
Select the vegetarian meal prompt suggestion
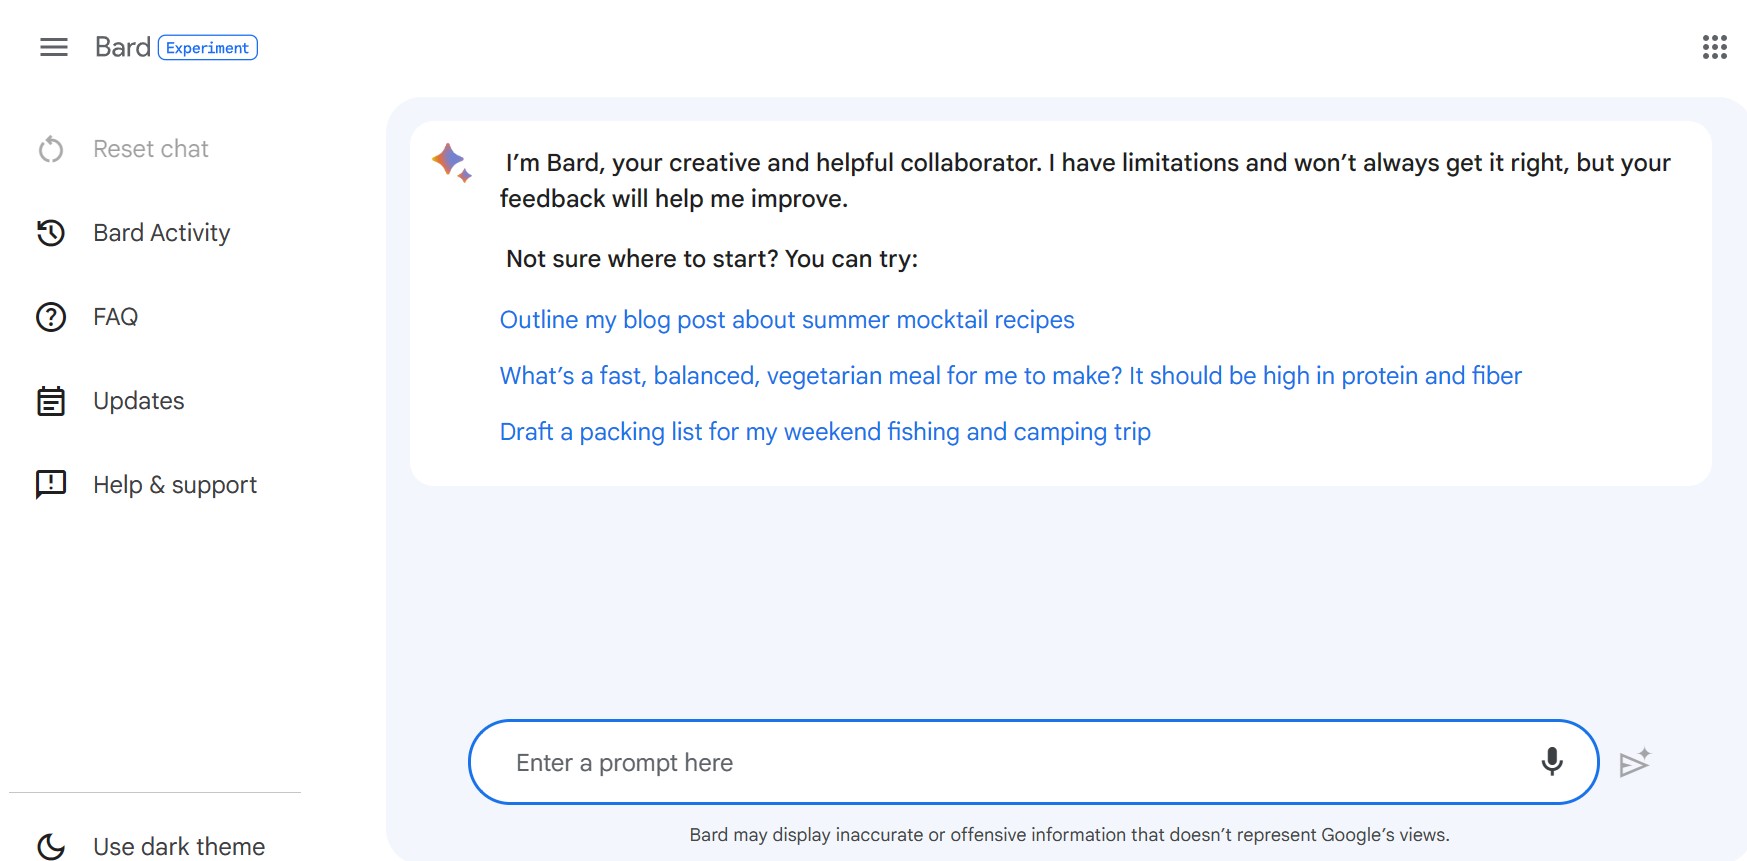point(1010,376)
